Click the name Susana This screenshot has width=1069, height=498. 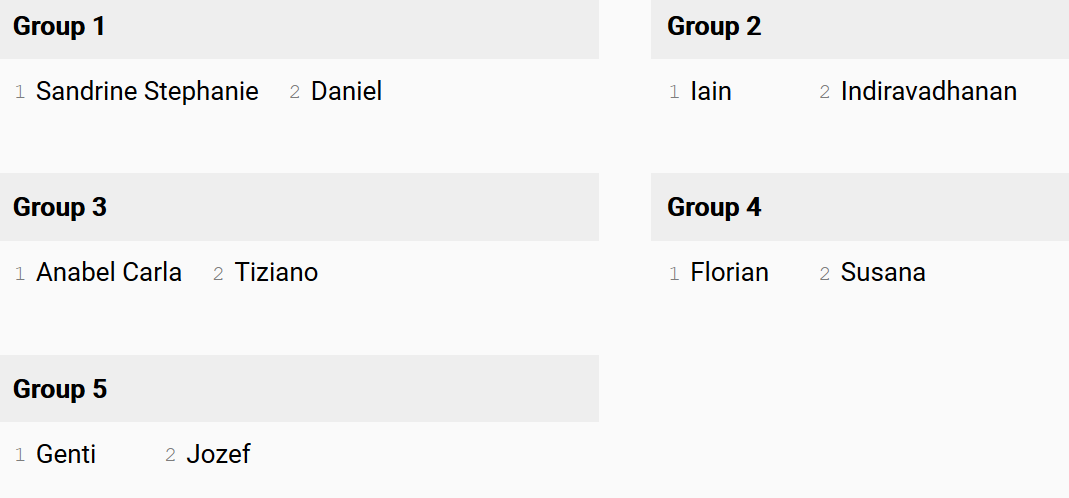883,273
